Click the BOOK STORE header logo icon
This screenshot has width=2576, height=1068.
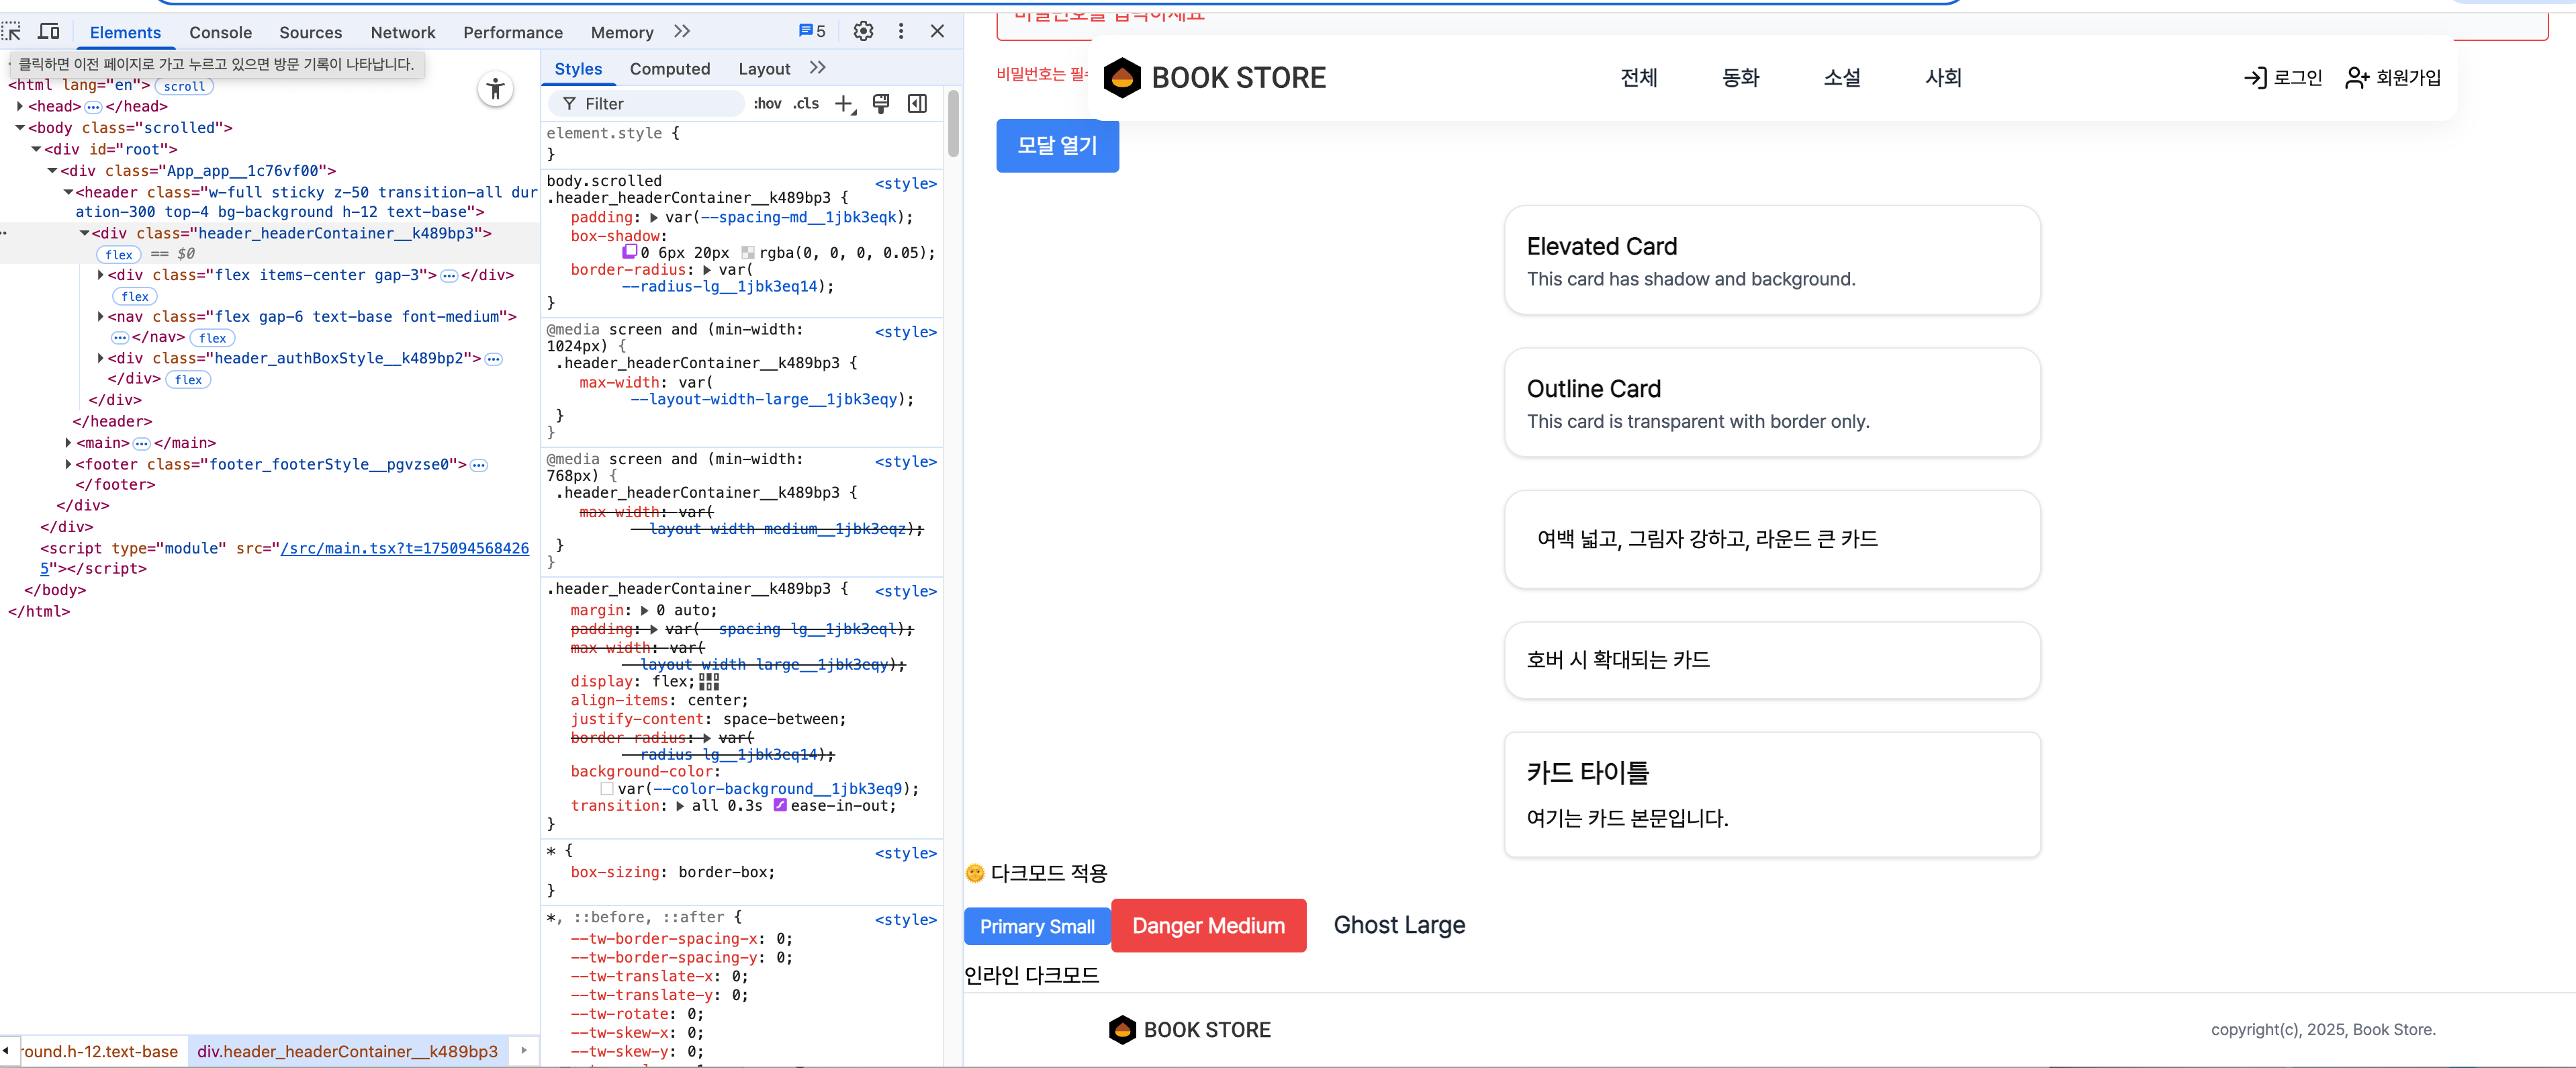pyautogui.click(x=1121, y=78)
